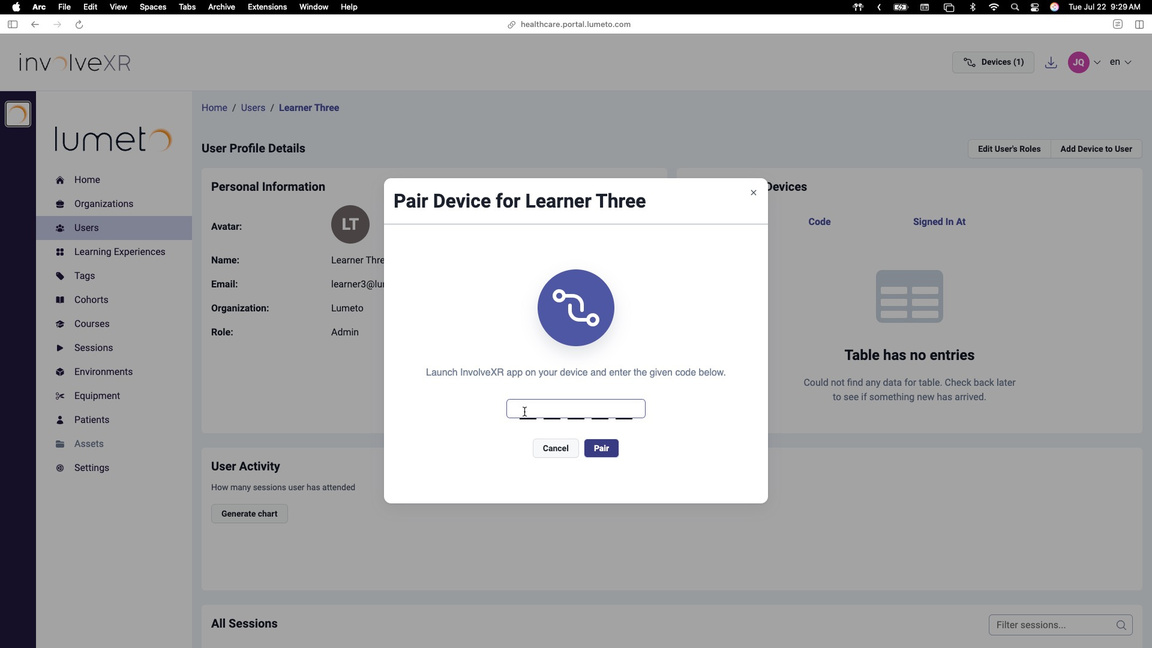Viewport: 1152px width, 648px height.
Task: Click the Sessions play icon in the sidebar
Action: point(60,348)
